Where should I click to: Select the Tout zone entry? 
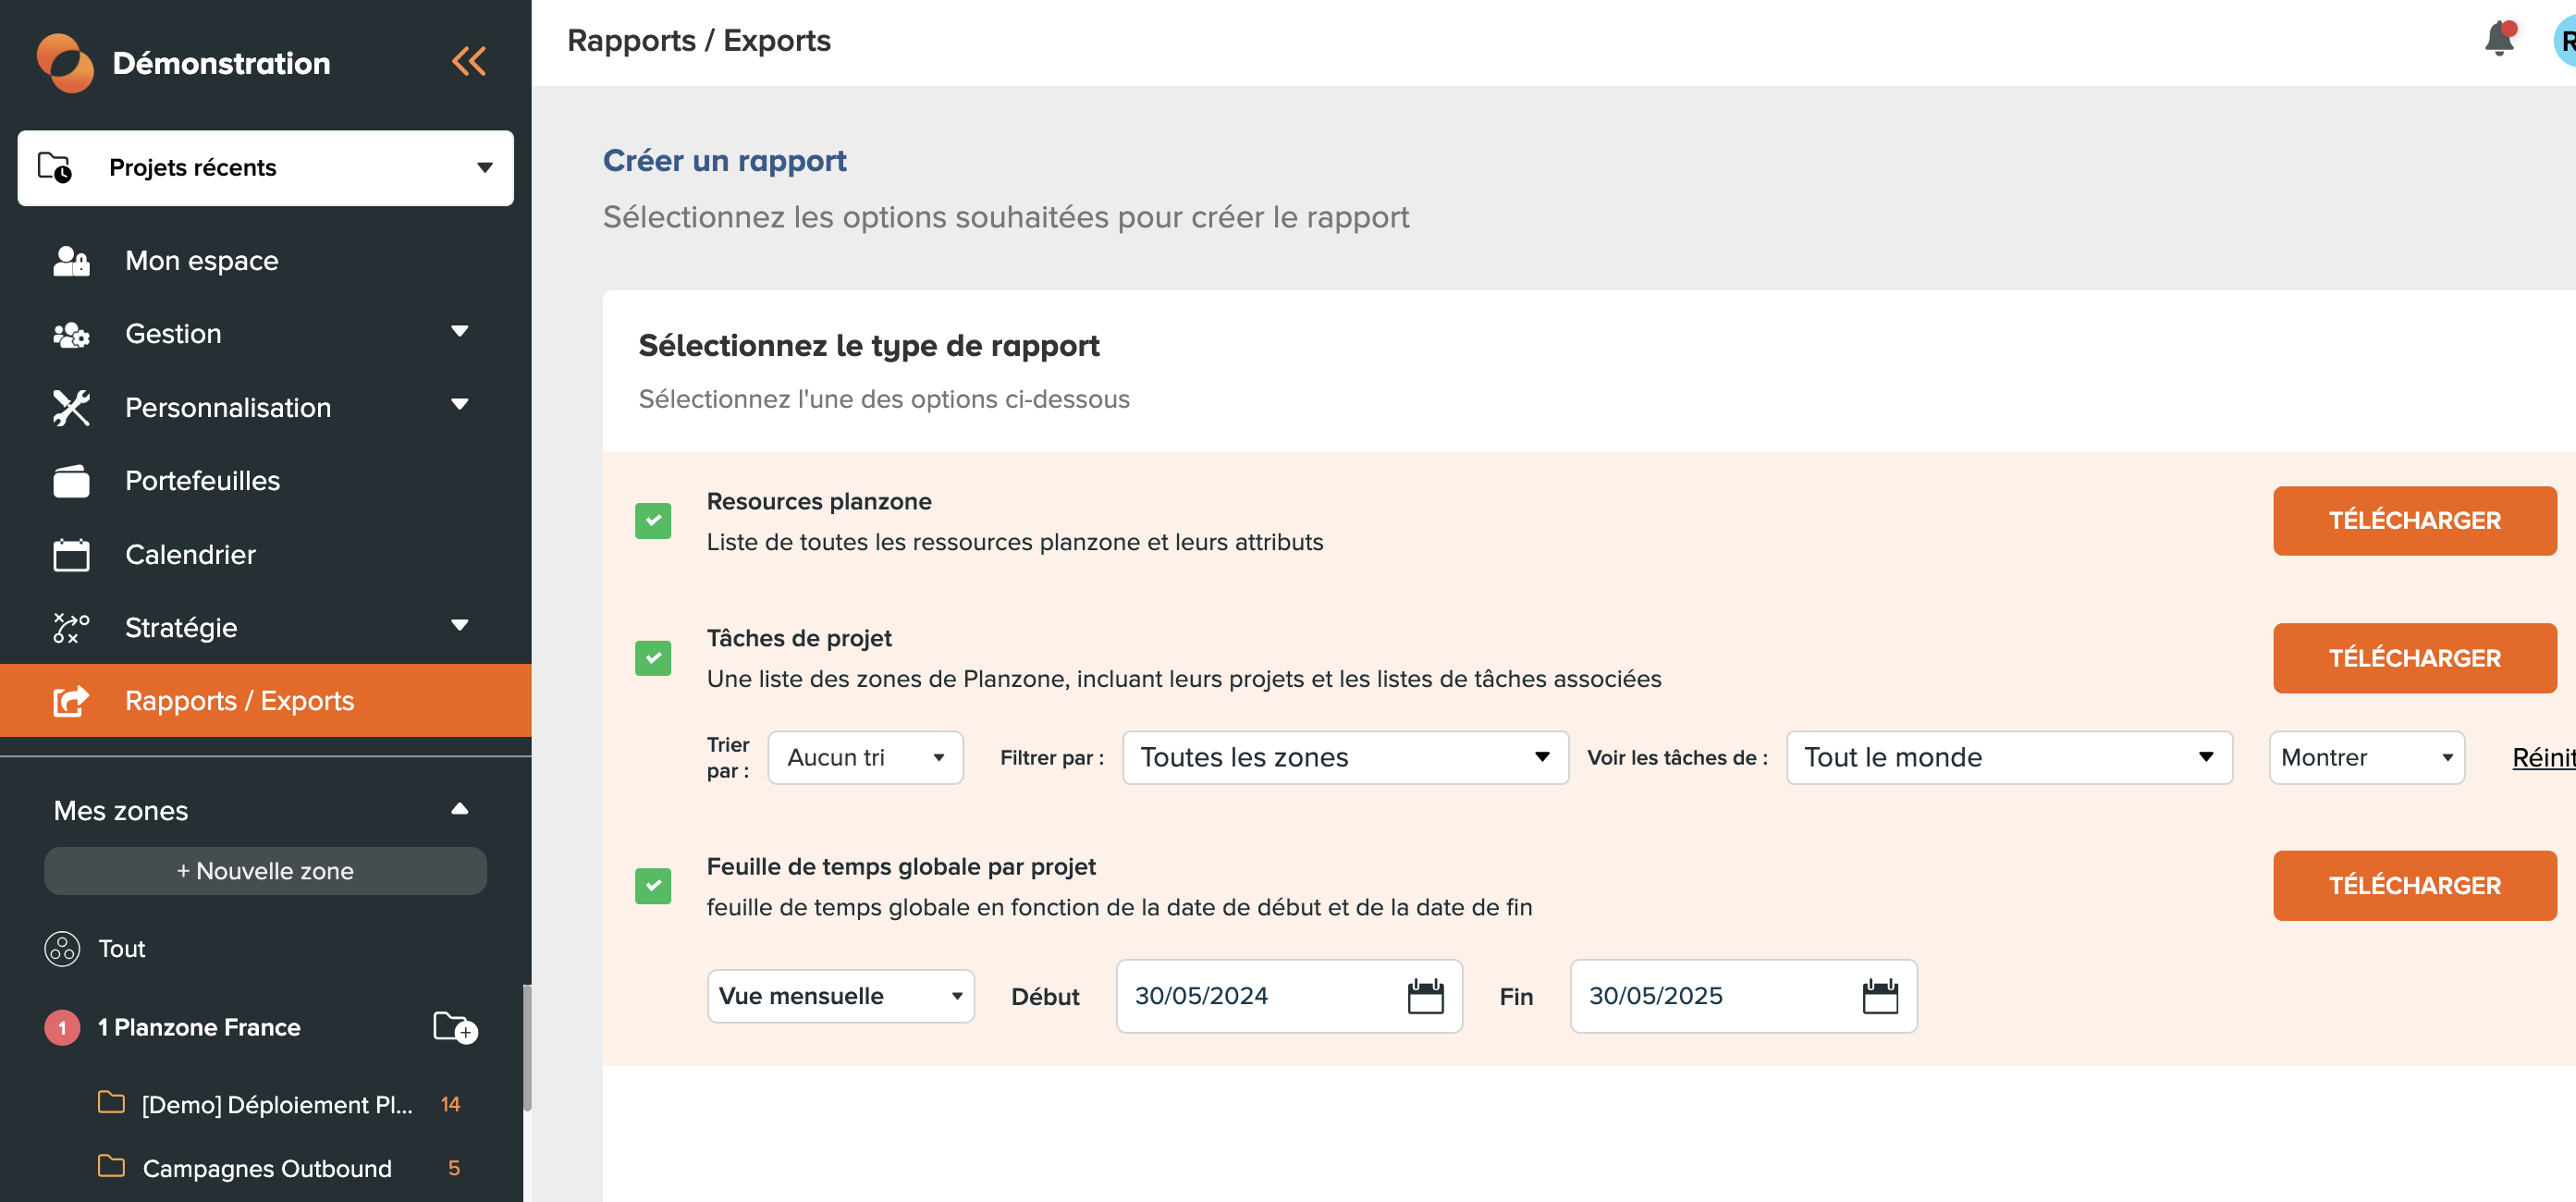122,948
